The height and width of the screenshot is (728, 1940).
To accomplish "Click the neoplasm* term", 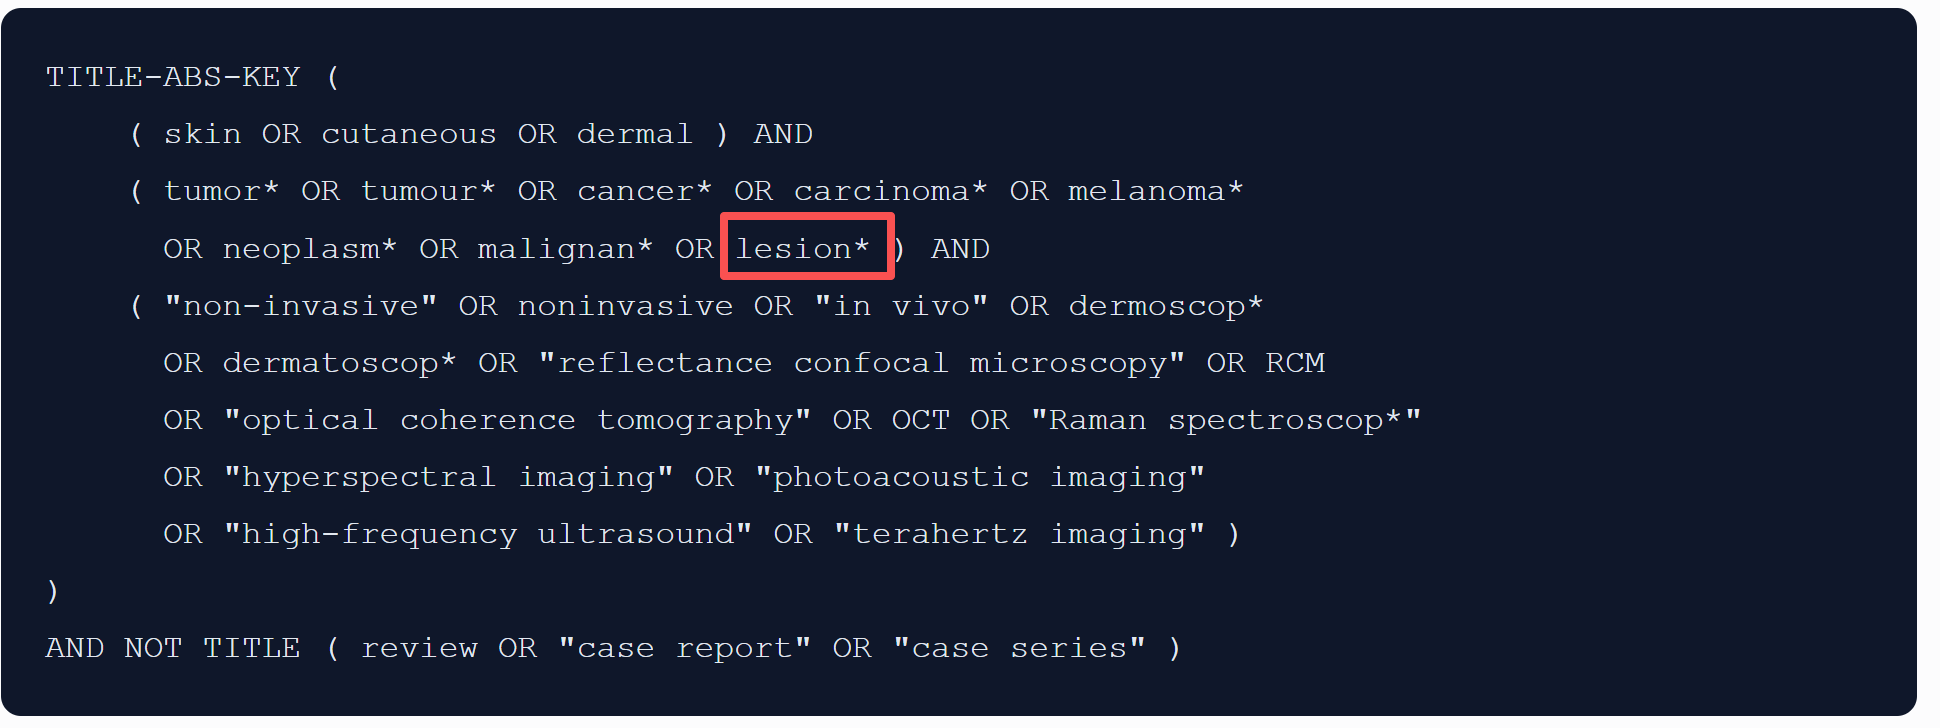I will 310,249.
